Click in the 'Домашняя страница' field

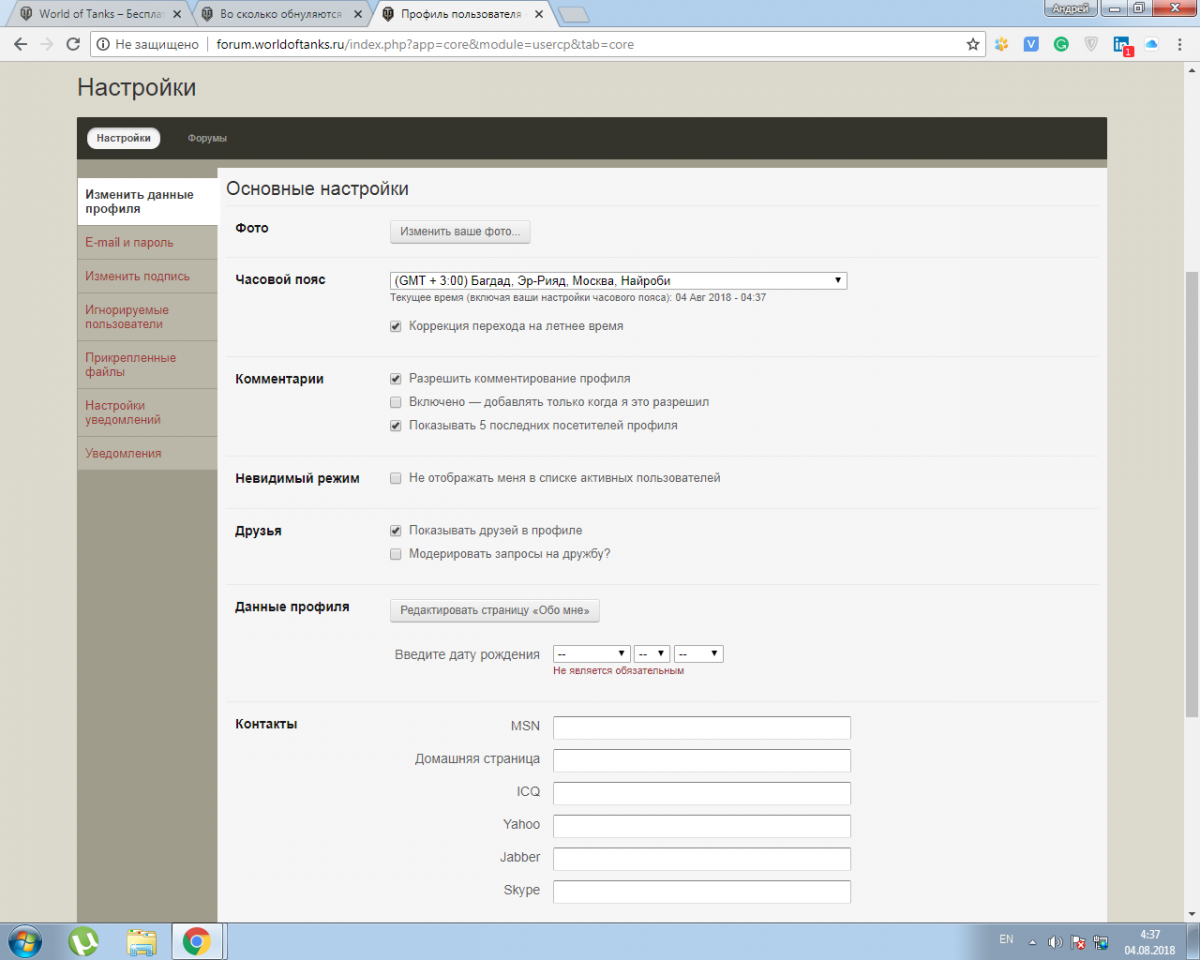pyautogui.click(x=702, y=760)
